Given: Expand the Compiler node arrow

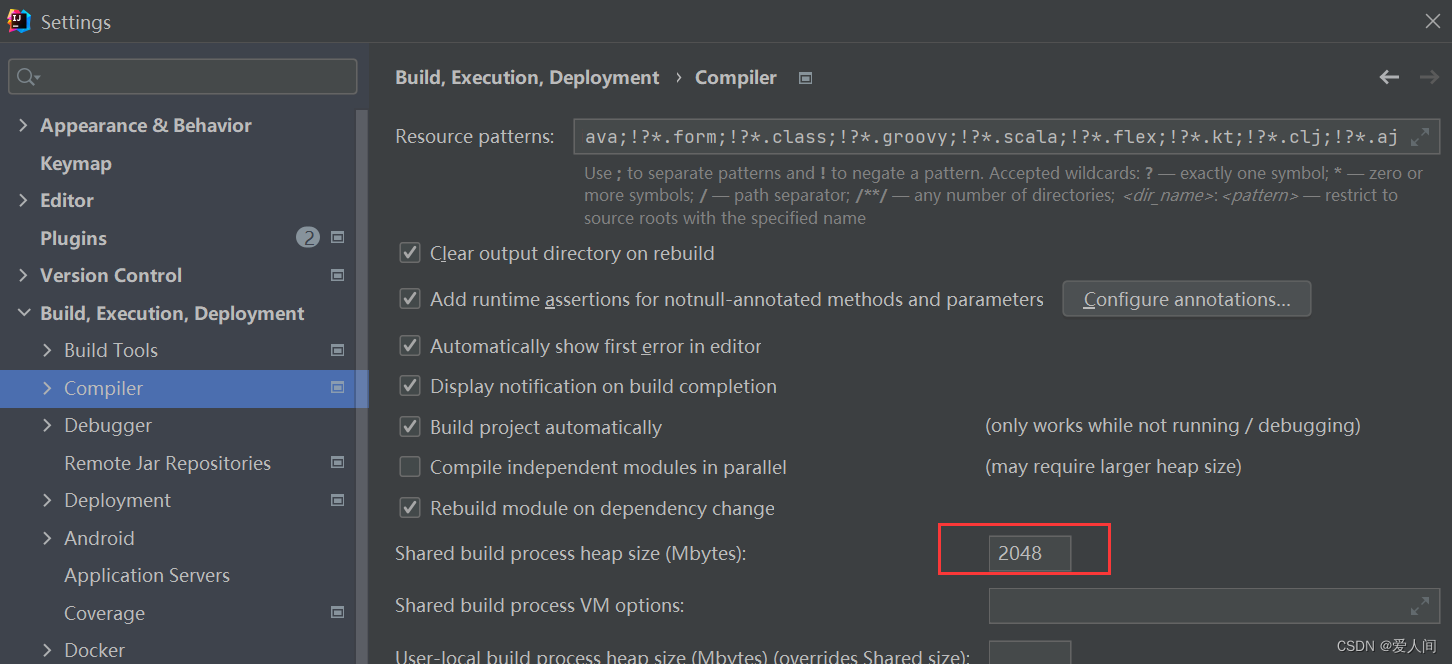Looking at the screenshot, I should point(47,388).
